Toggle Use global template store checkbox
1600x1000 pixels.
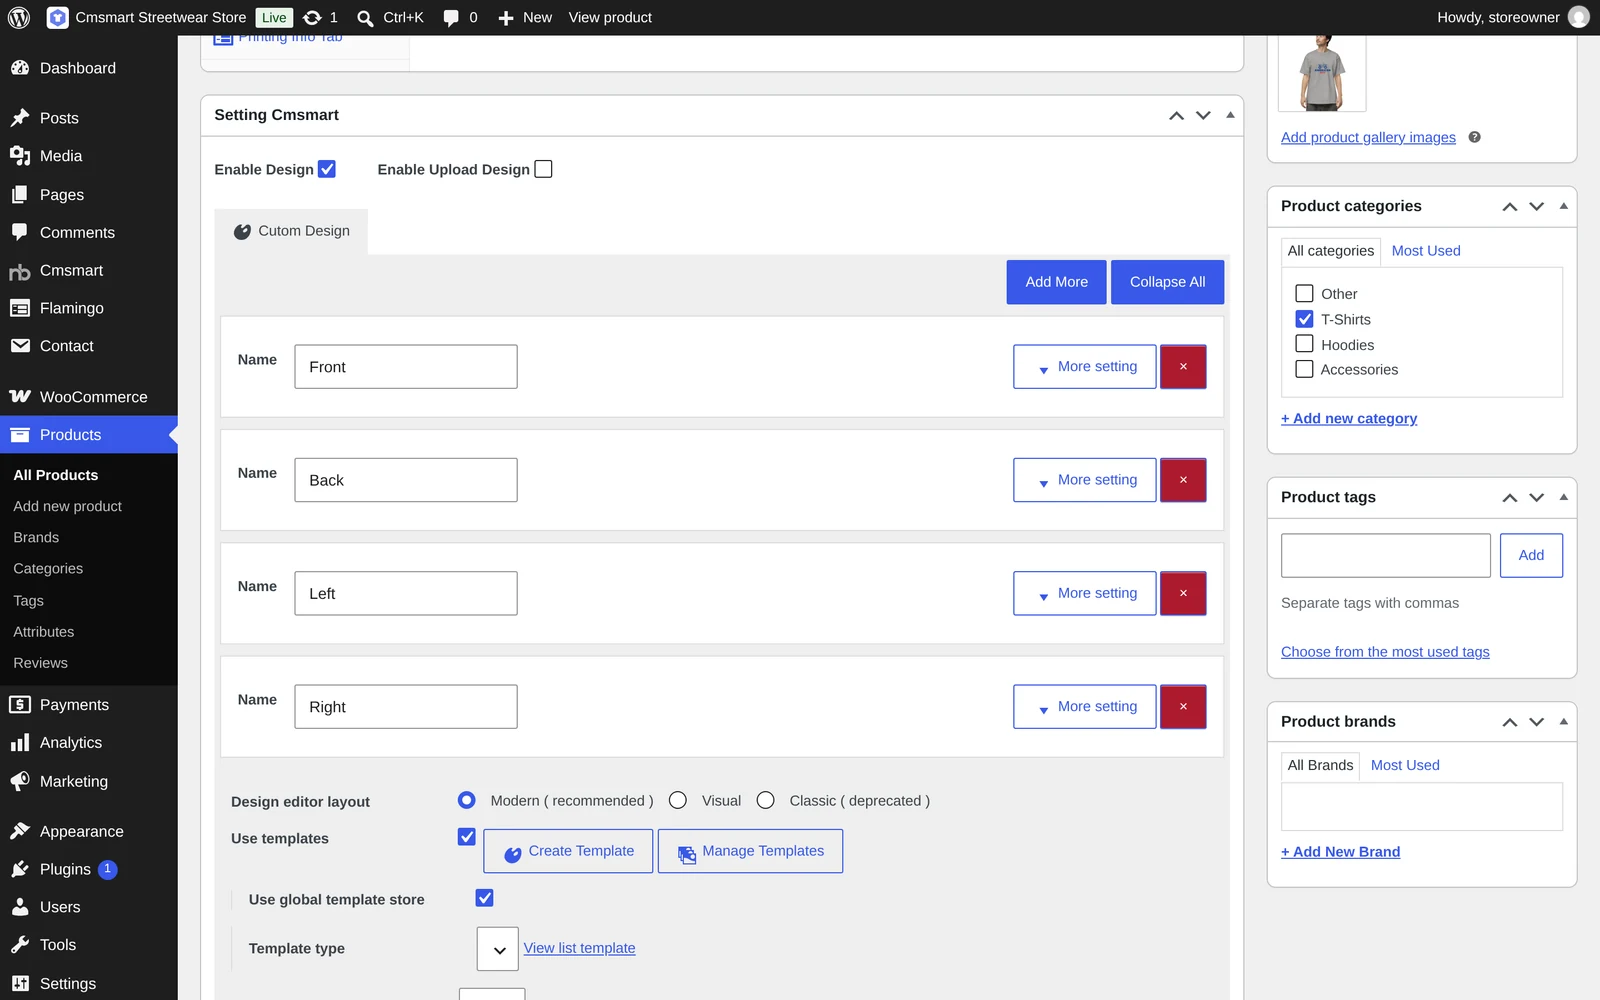click(484, 898)
